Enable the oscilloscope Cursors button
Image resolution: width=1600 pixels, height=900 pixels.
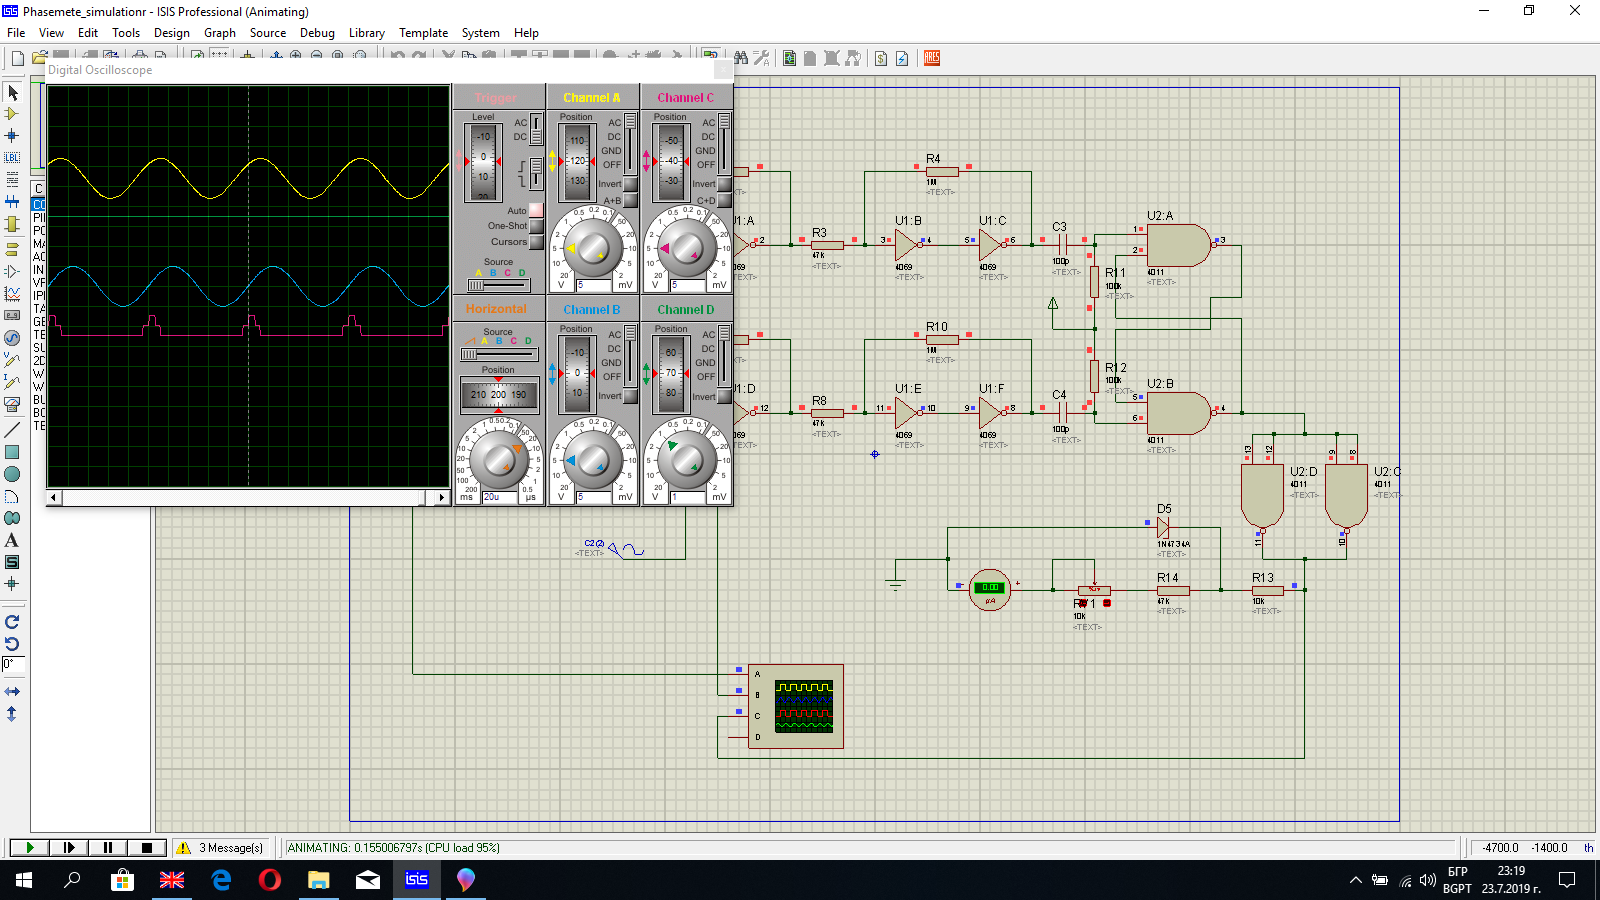point(536,242)
